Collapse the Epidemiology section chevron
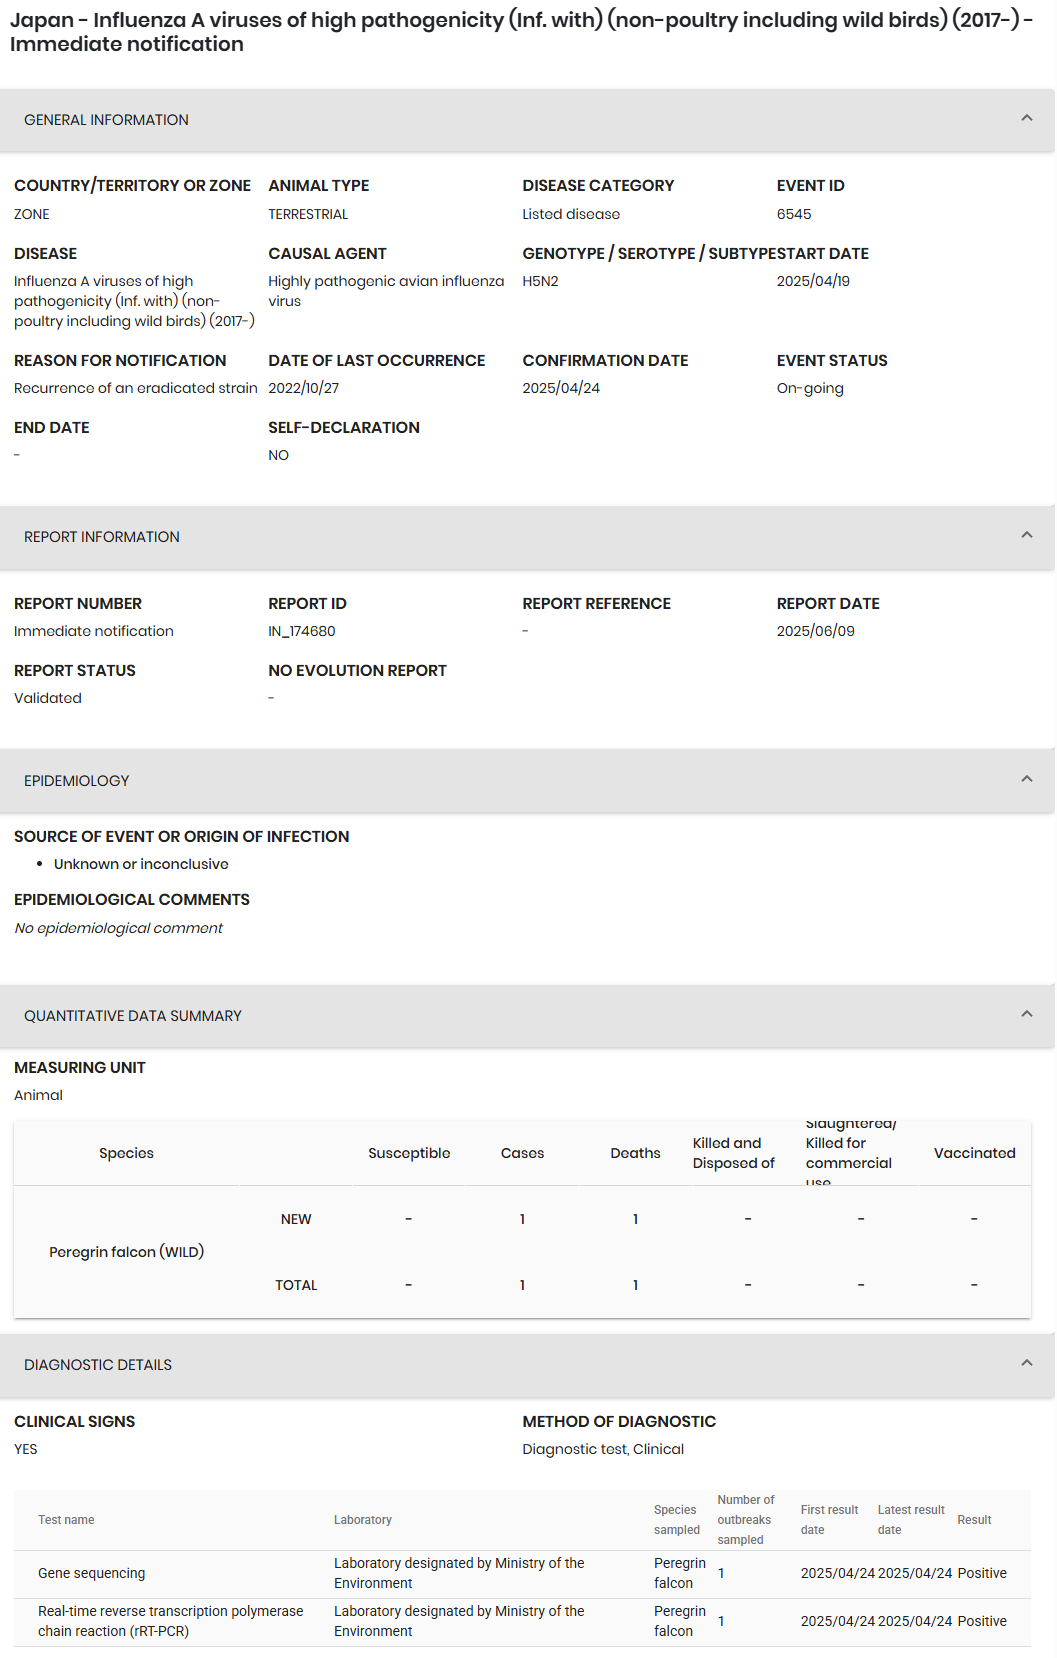 pyautogui.click(x=1026, y=780)
